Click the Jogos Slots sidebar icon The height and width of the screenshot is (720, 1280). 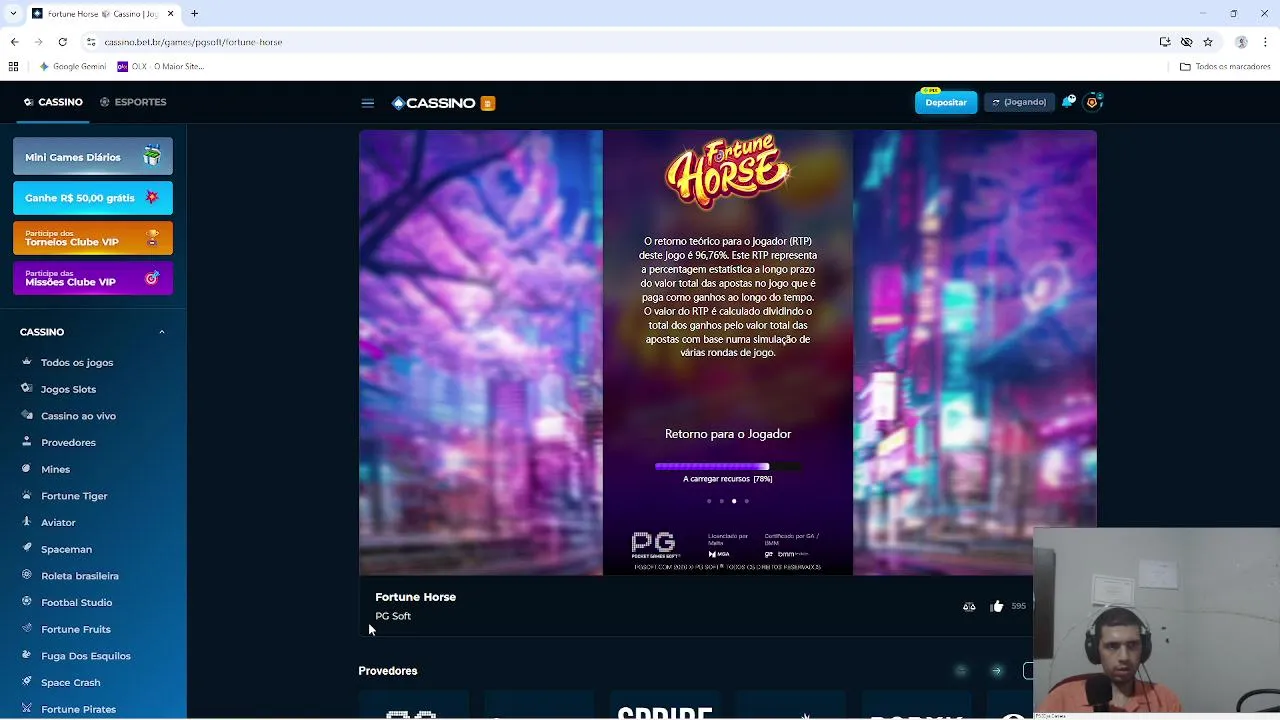coord(27,388)
